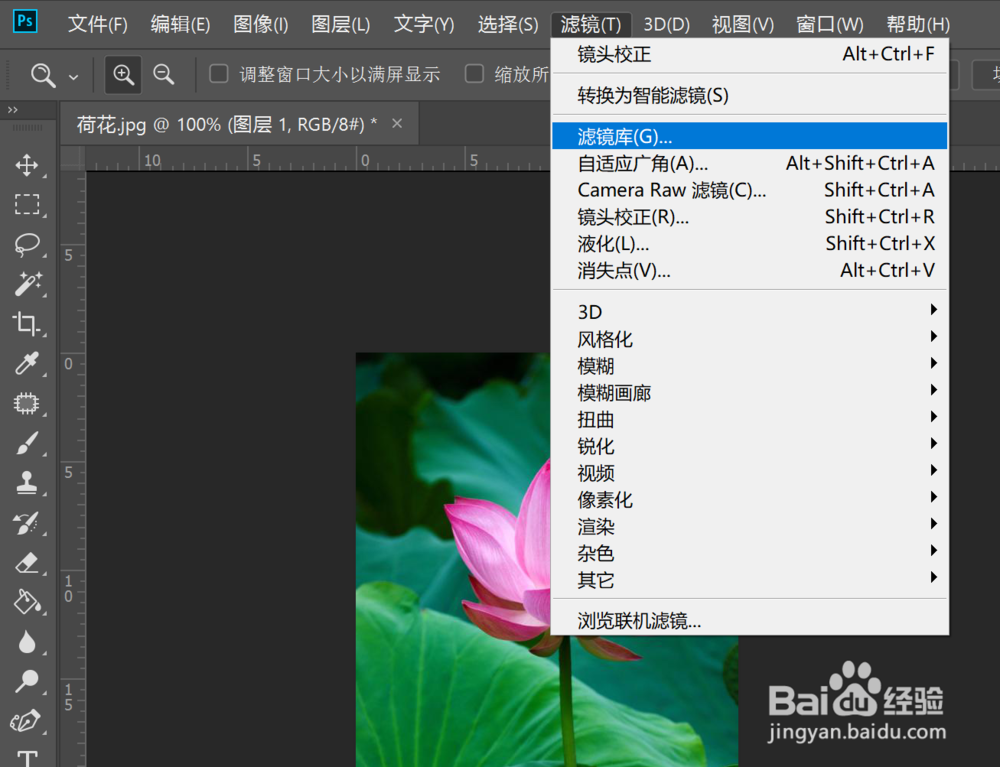Select the Brush tool
Screen dimensions: 1000x767
pyautogui.click(x=28, y=443)
